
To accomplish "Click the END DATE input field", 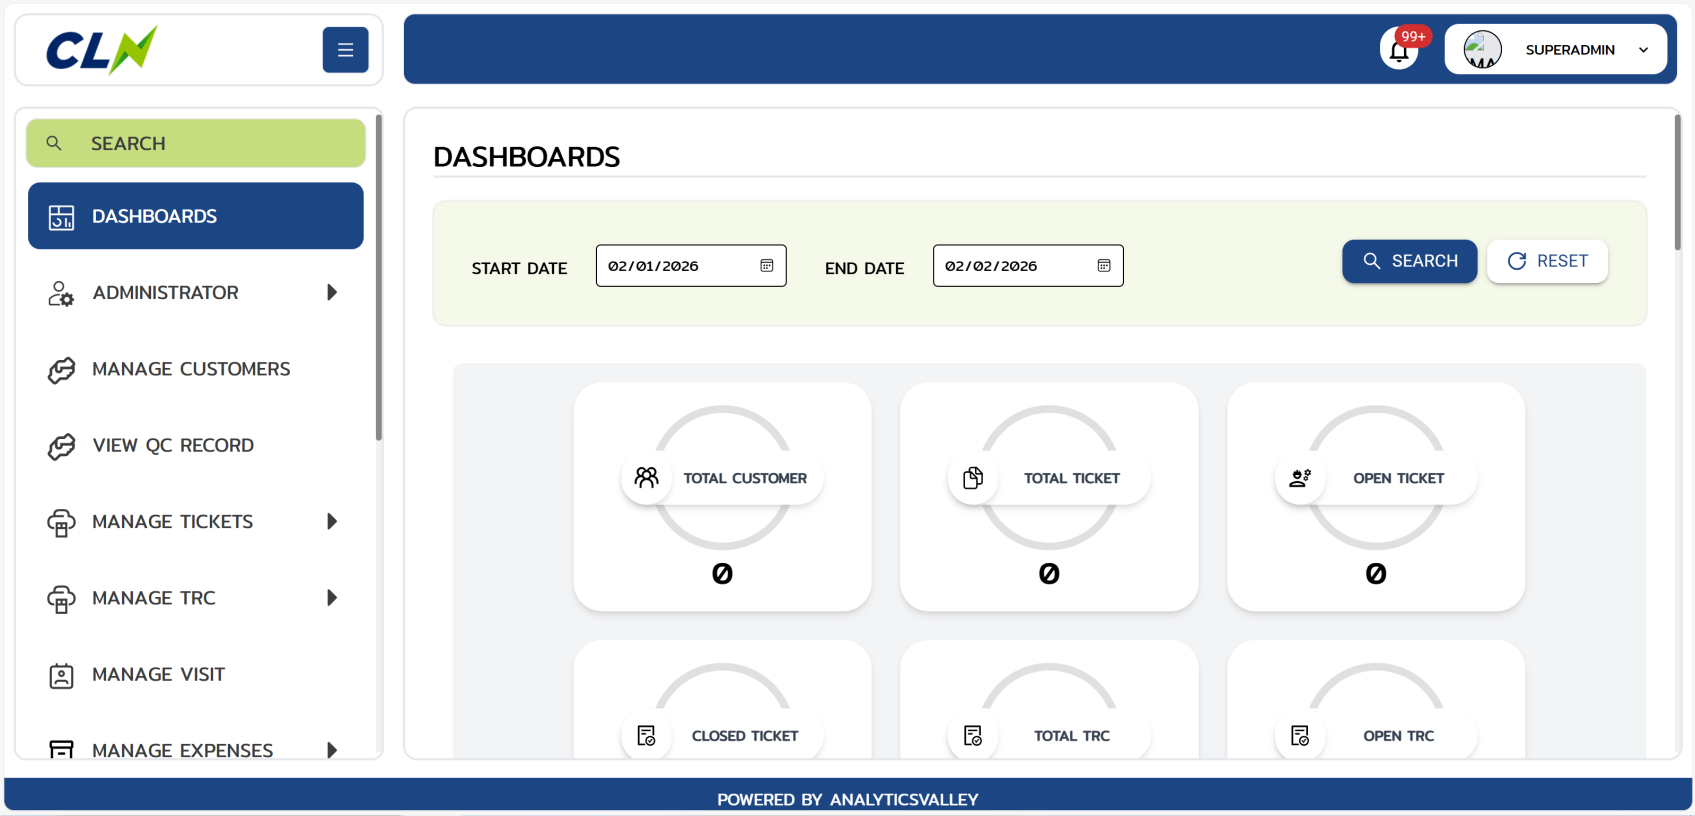I will coord(1028,266).
